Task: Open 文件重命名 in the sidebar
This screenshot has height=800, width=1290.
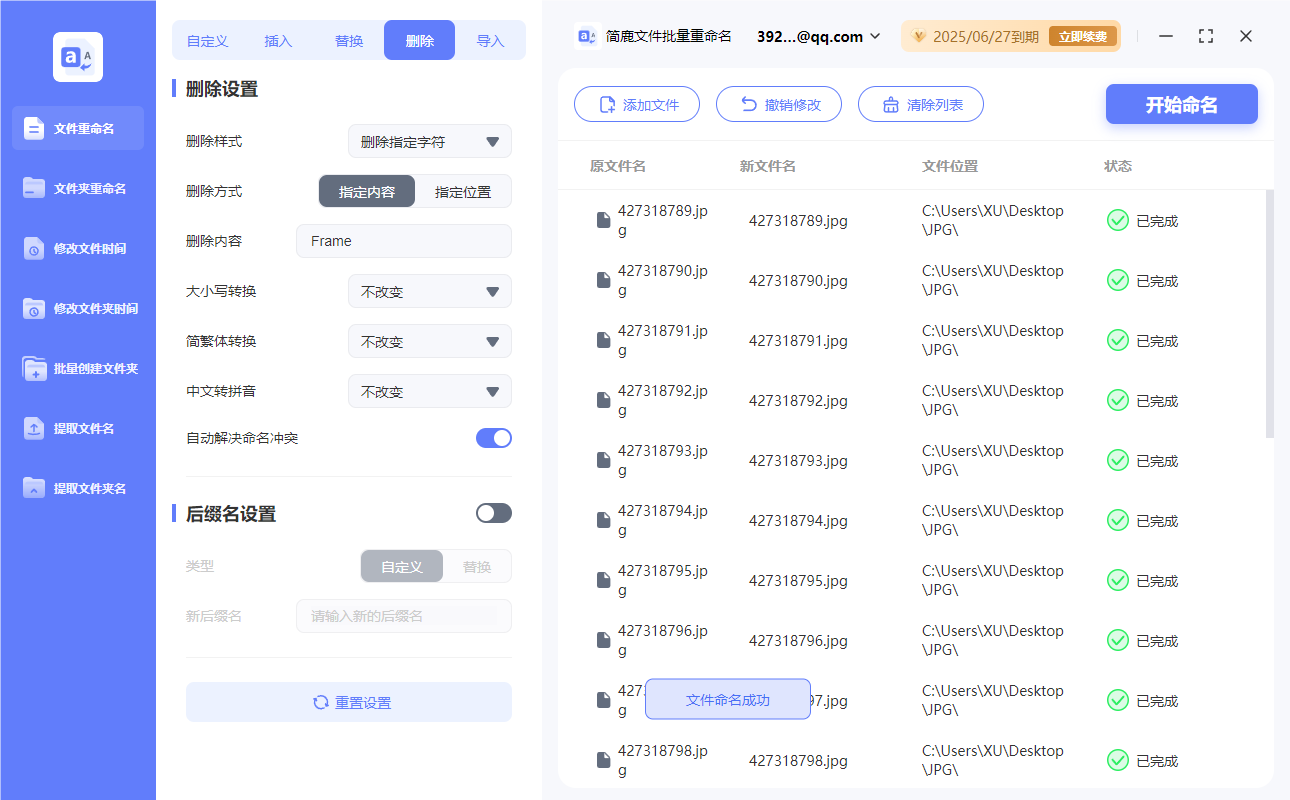Action: [x=78, y=128]
